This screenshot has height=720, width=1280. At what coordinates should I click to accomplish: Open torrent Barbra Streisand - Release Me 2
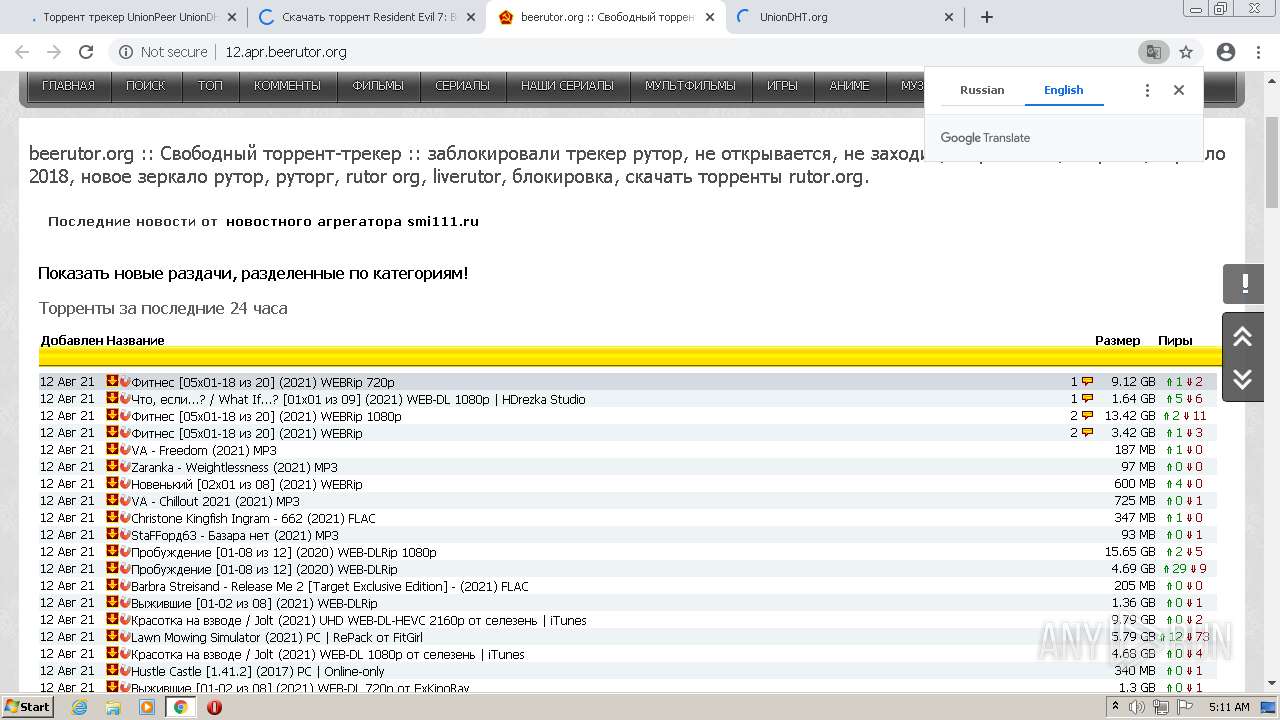pyautogui.click(x=330, y=586)
